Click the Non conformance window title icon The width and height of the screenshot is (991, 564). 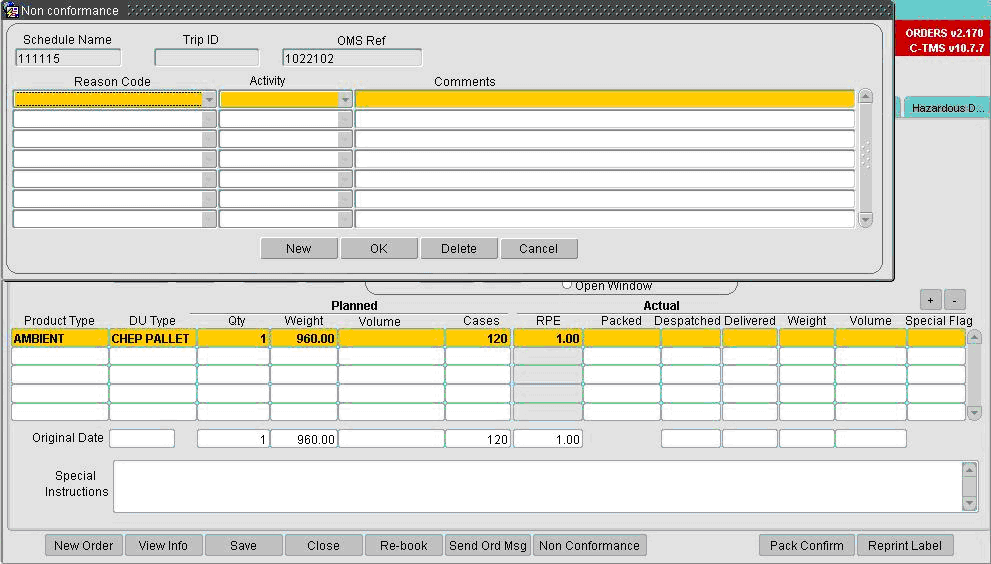(11, 10)
